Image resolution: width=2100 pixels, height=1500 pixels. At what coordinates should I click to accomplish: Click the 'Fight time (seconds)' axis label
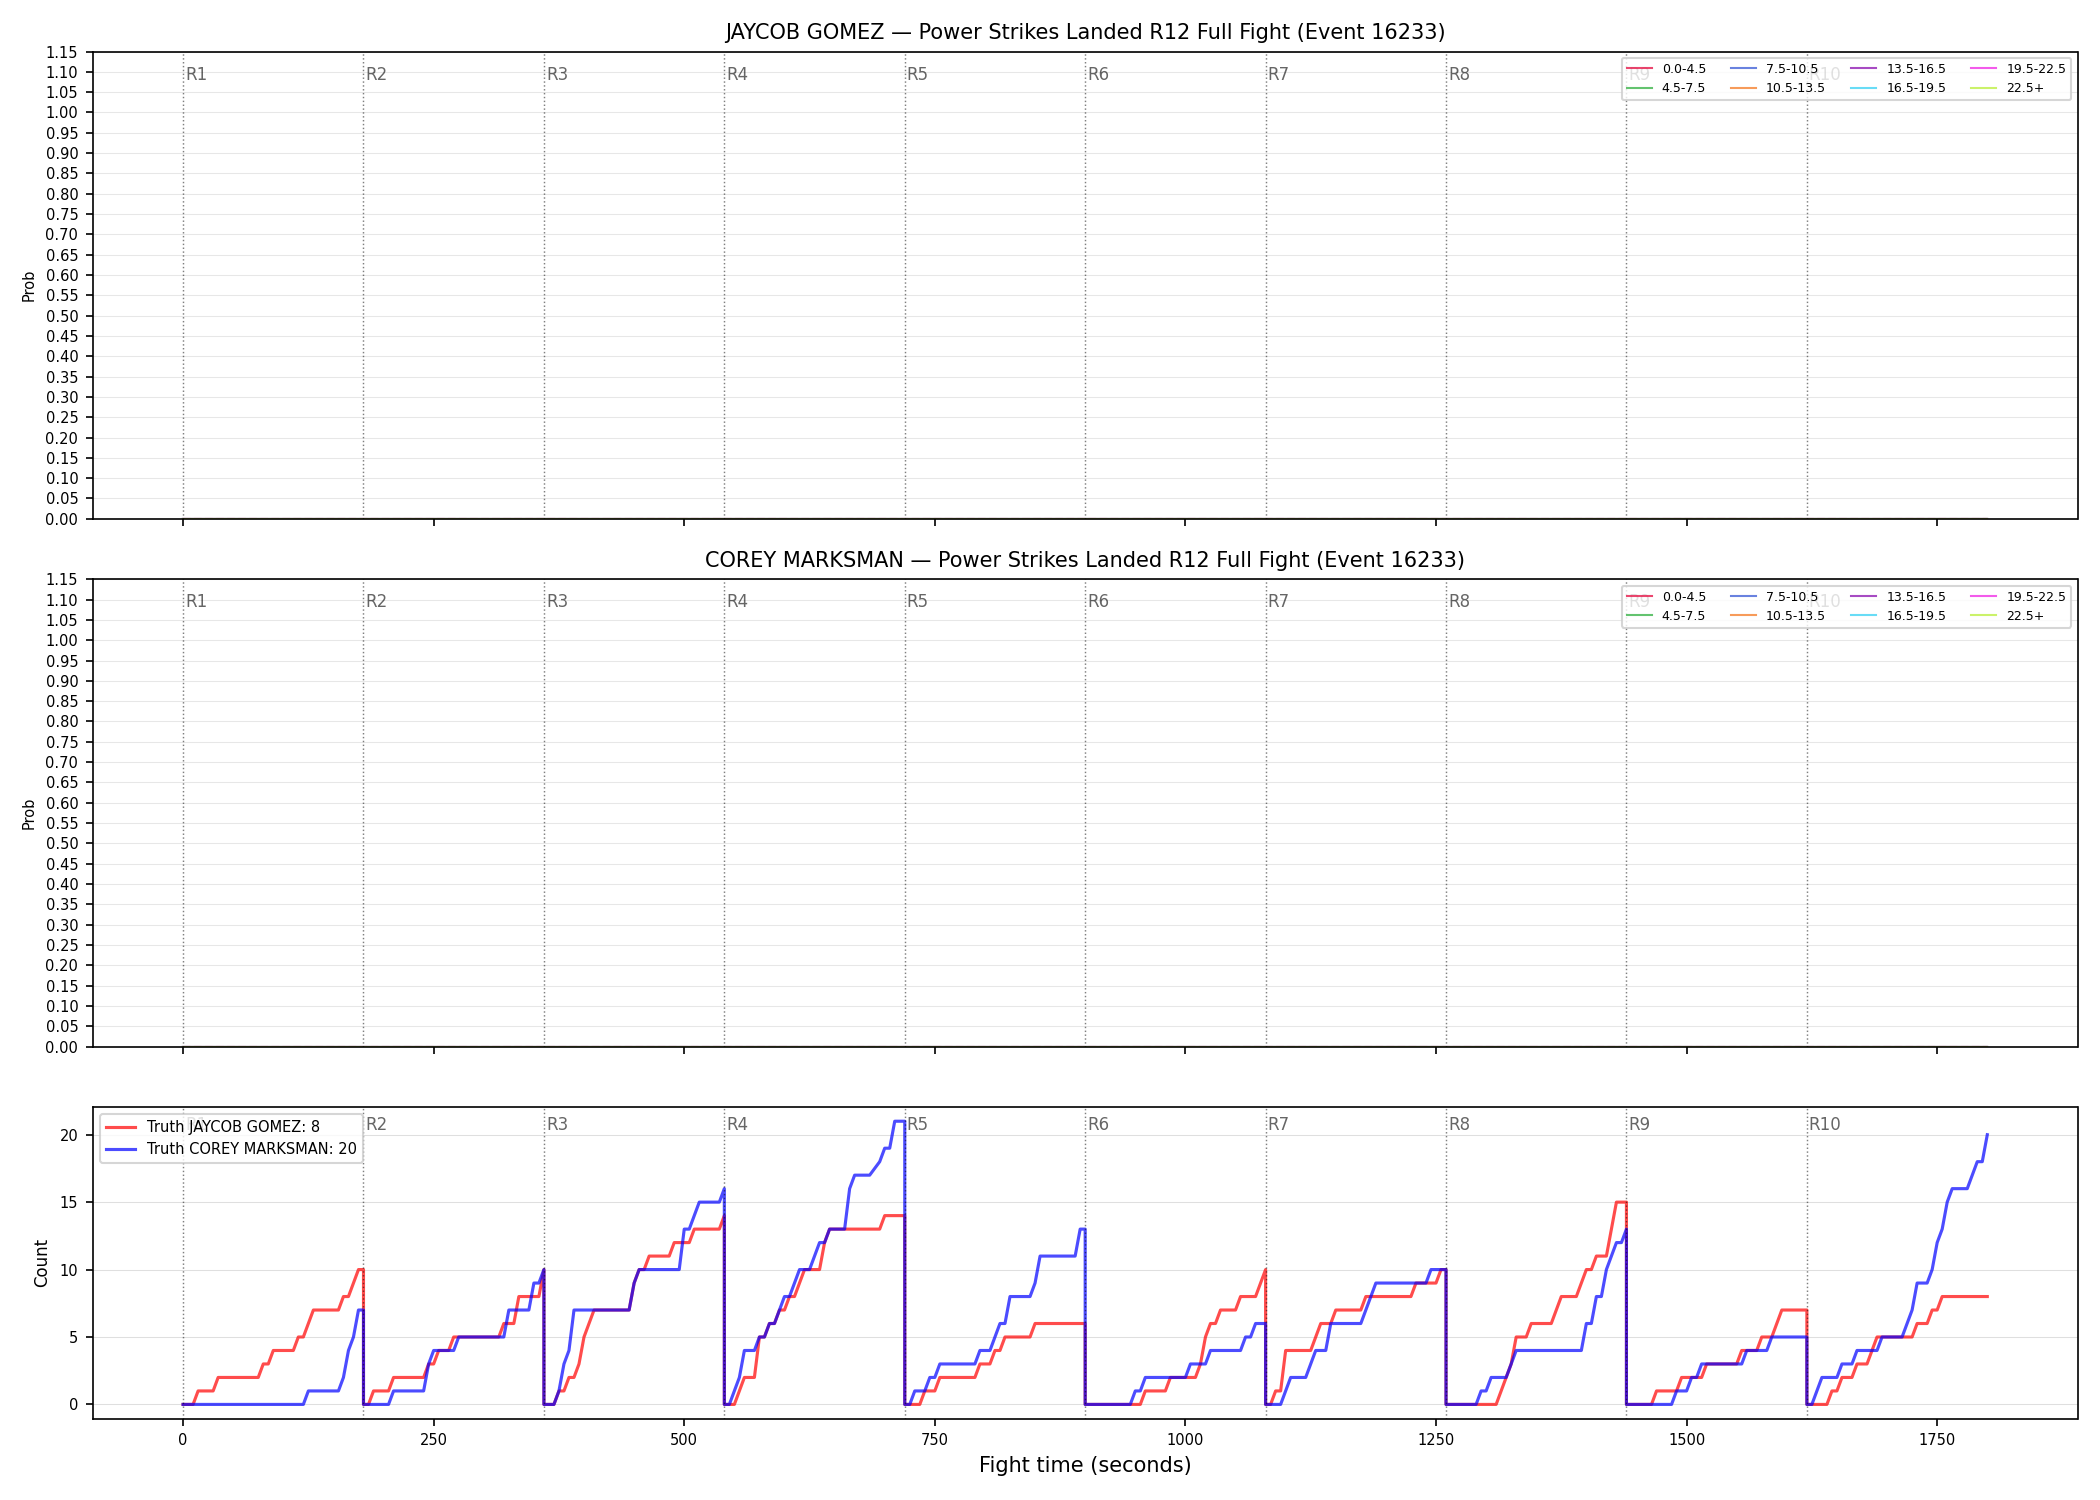point(1085,1465)
